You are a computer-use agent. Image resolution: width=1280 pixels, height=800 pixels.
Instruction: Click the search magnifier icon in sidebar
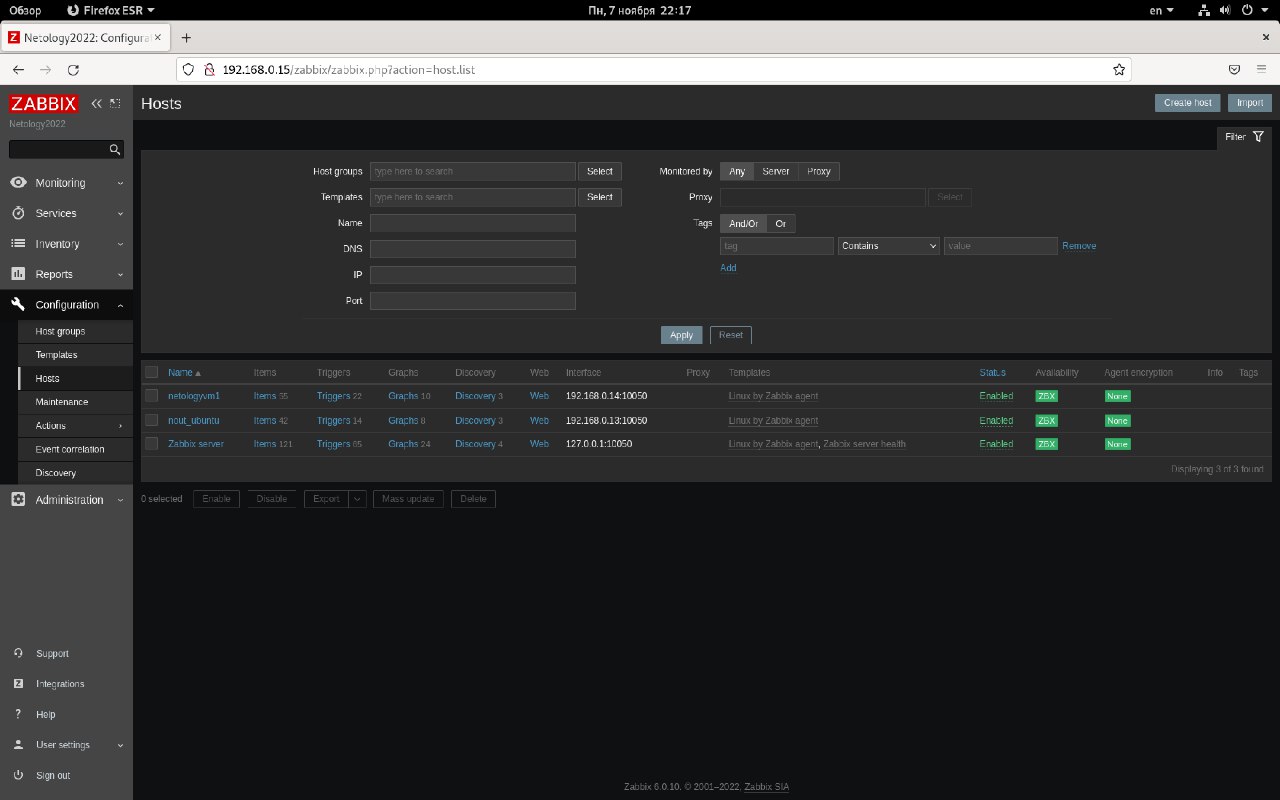115,150
